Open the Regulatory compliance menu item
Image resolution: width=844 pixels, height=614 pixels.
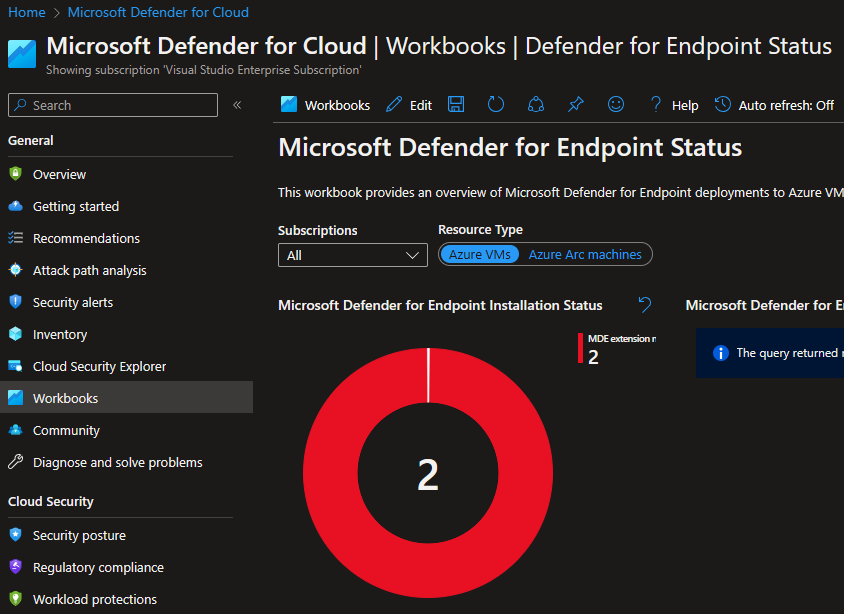pos(97,567)
